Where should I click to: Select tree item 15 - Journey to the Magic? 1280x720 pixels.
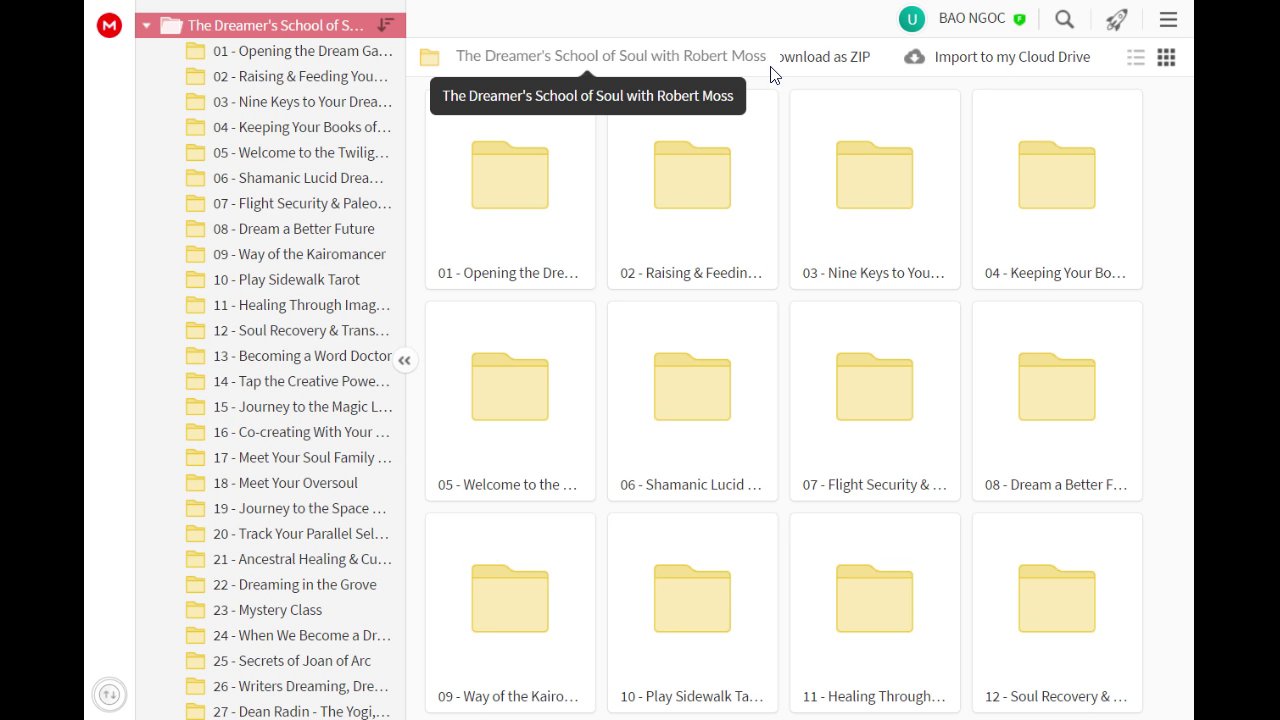[289, 407]
